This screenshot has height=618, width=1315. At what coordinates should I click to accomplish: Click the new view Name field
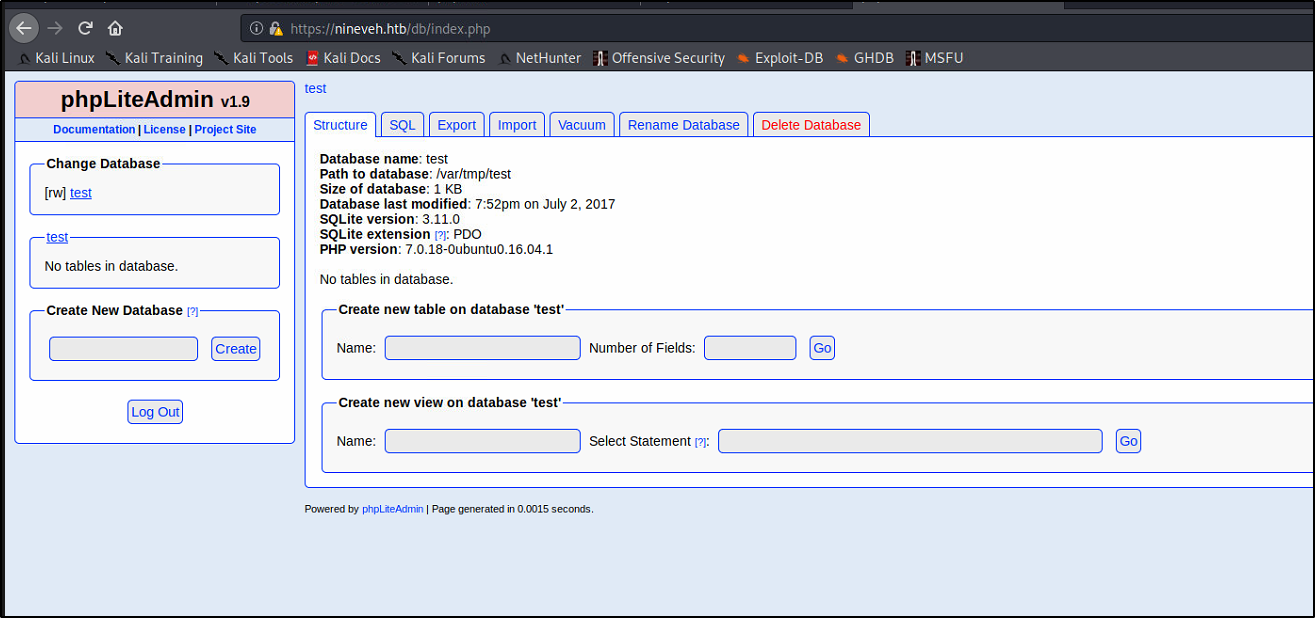(482, 441)
